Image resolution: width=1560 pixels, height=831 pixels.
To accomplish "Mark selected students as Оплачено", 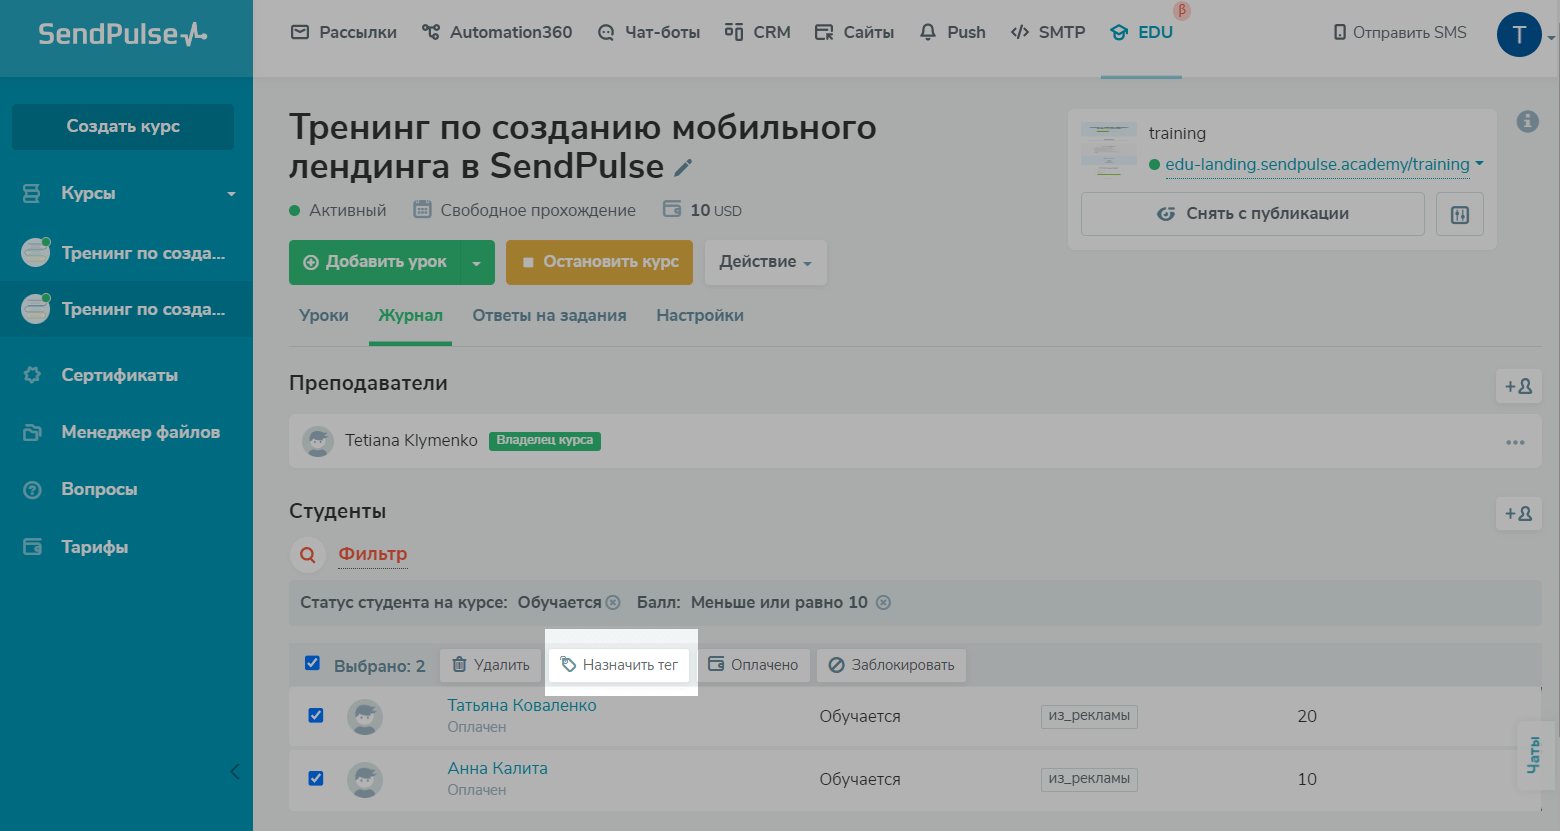I will point(753,666).
